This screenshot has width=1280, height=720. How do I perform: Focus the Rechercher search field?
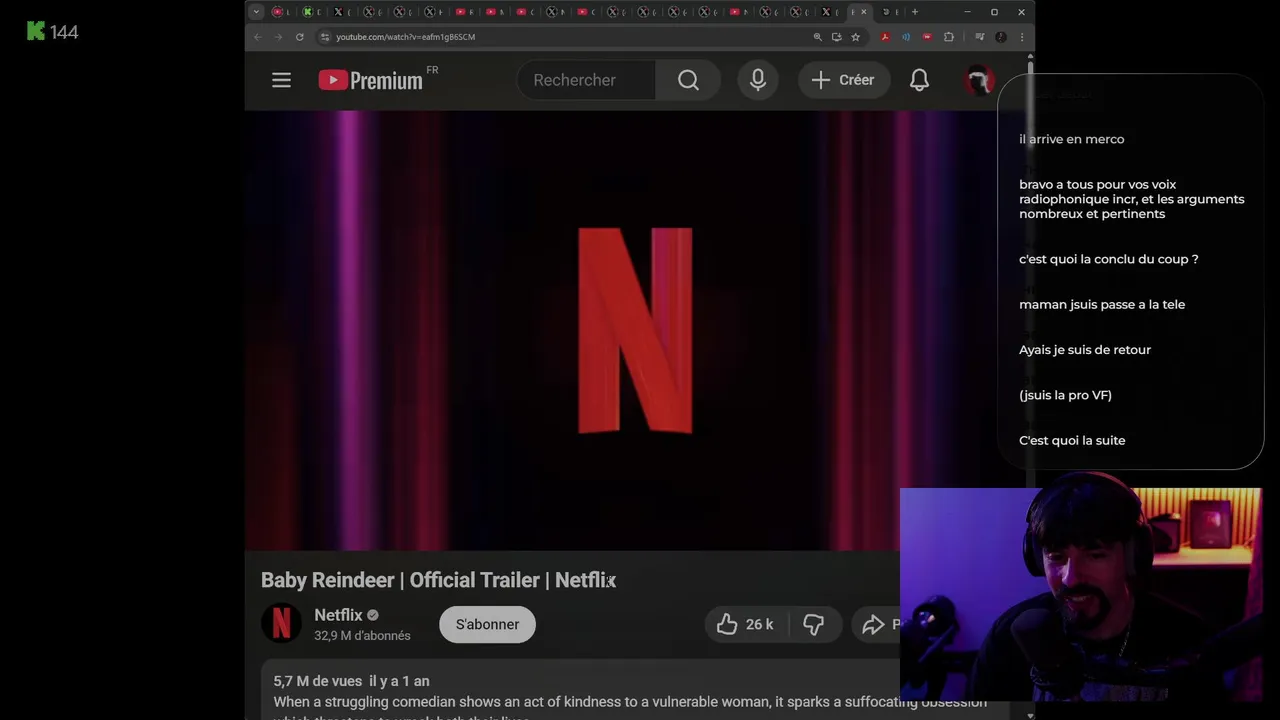point(586,80)
